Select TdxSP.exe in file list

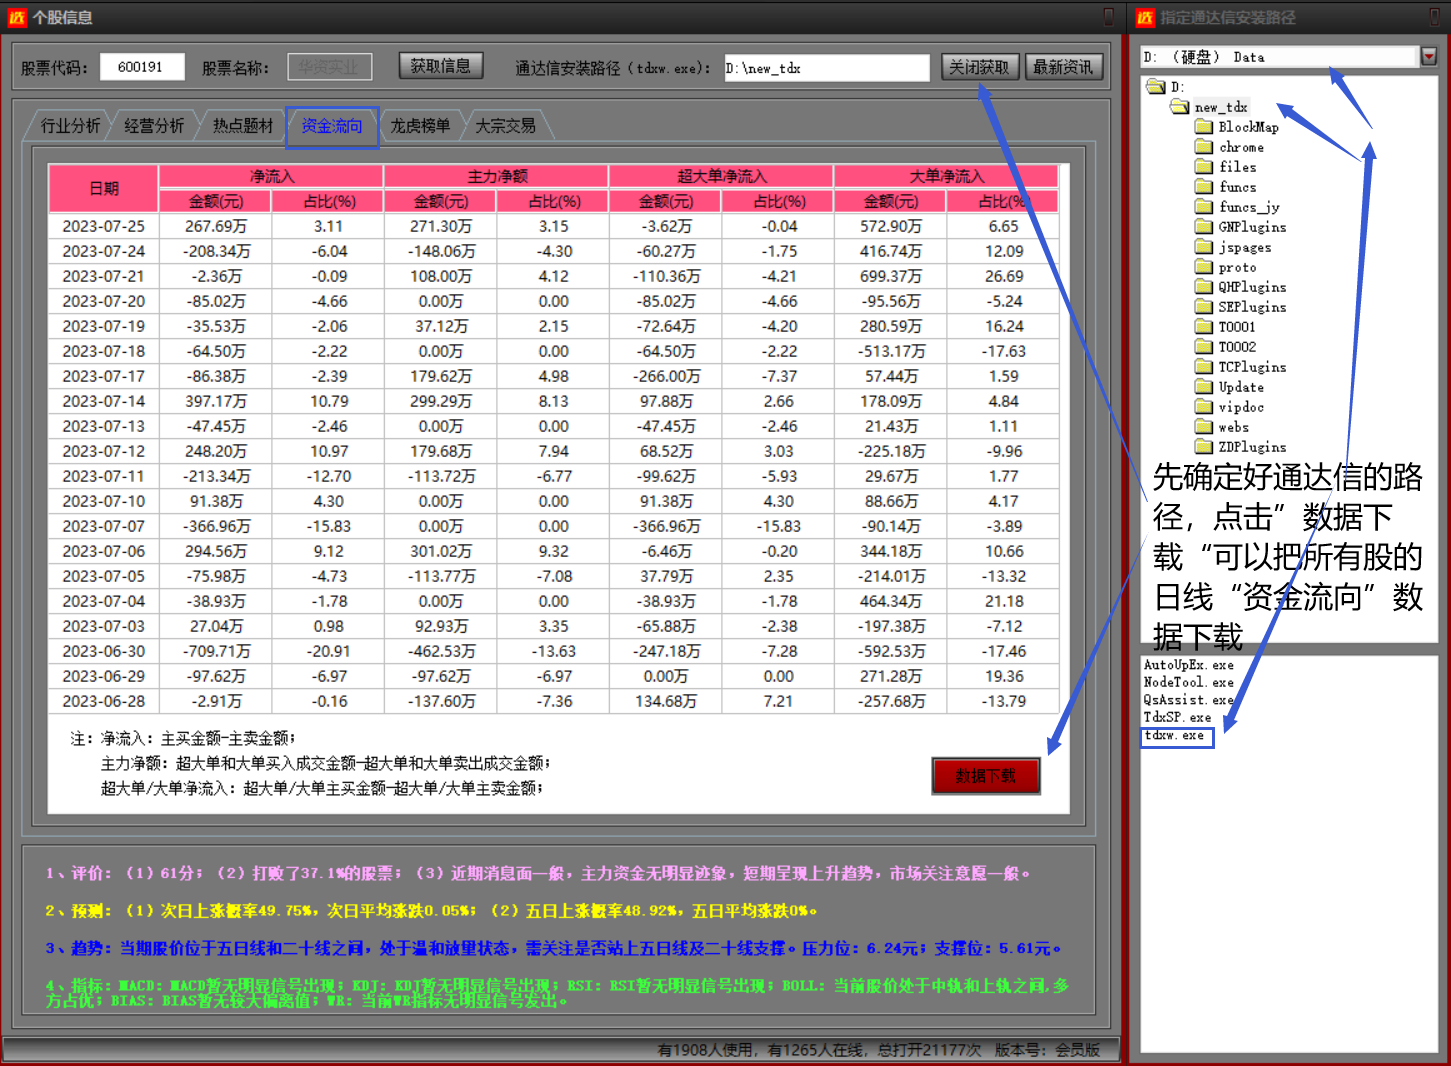pos(1177,717)
